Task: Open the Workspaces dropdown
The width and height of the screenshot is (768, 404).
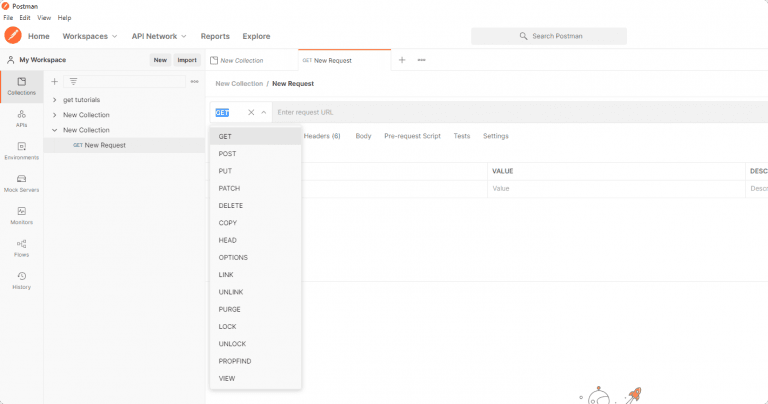Action: 90,36
